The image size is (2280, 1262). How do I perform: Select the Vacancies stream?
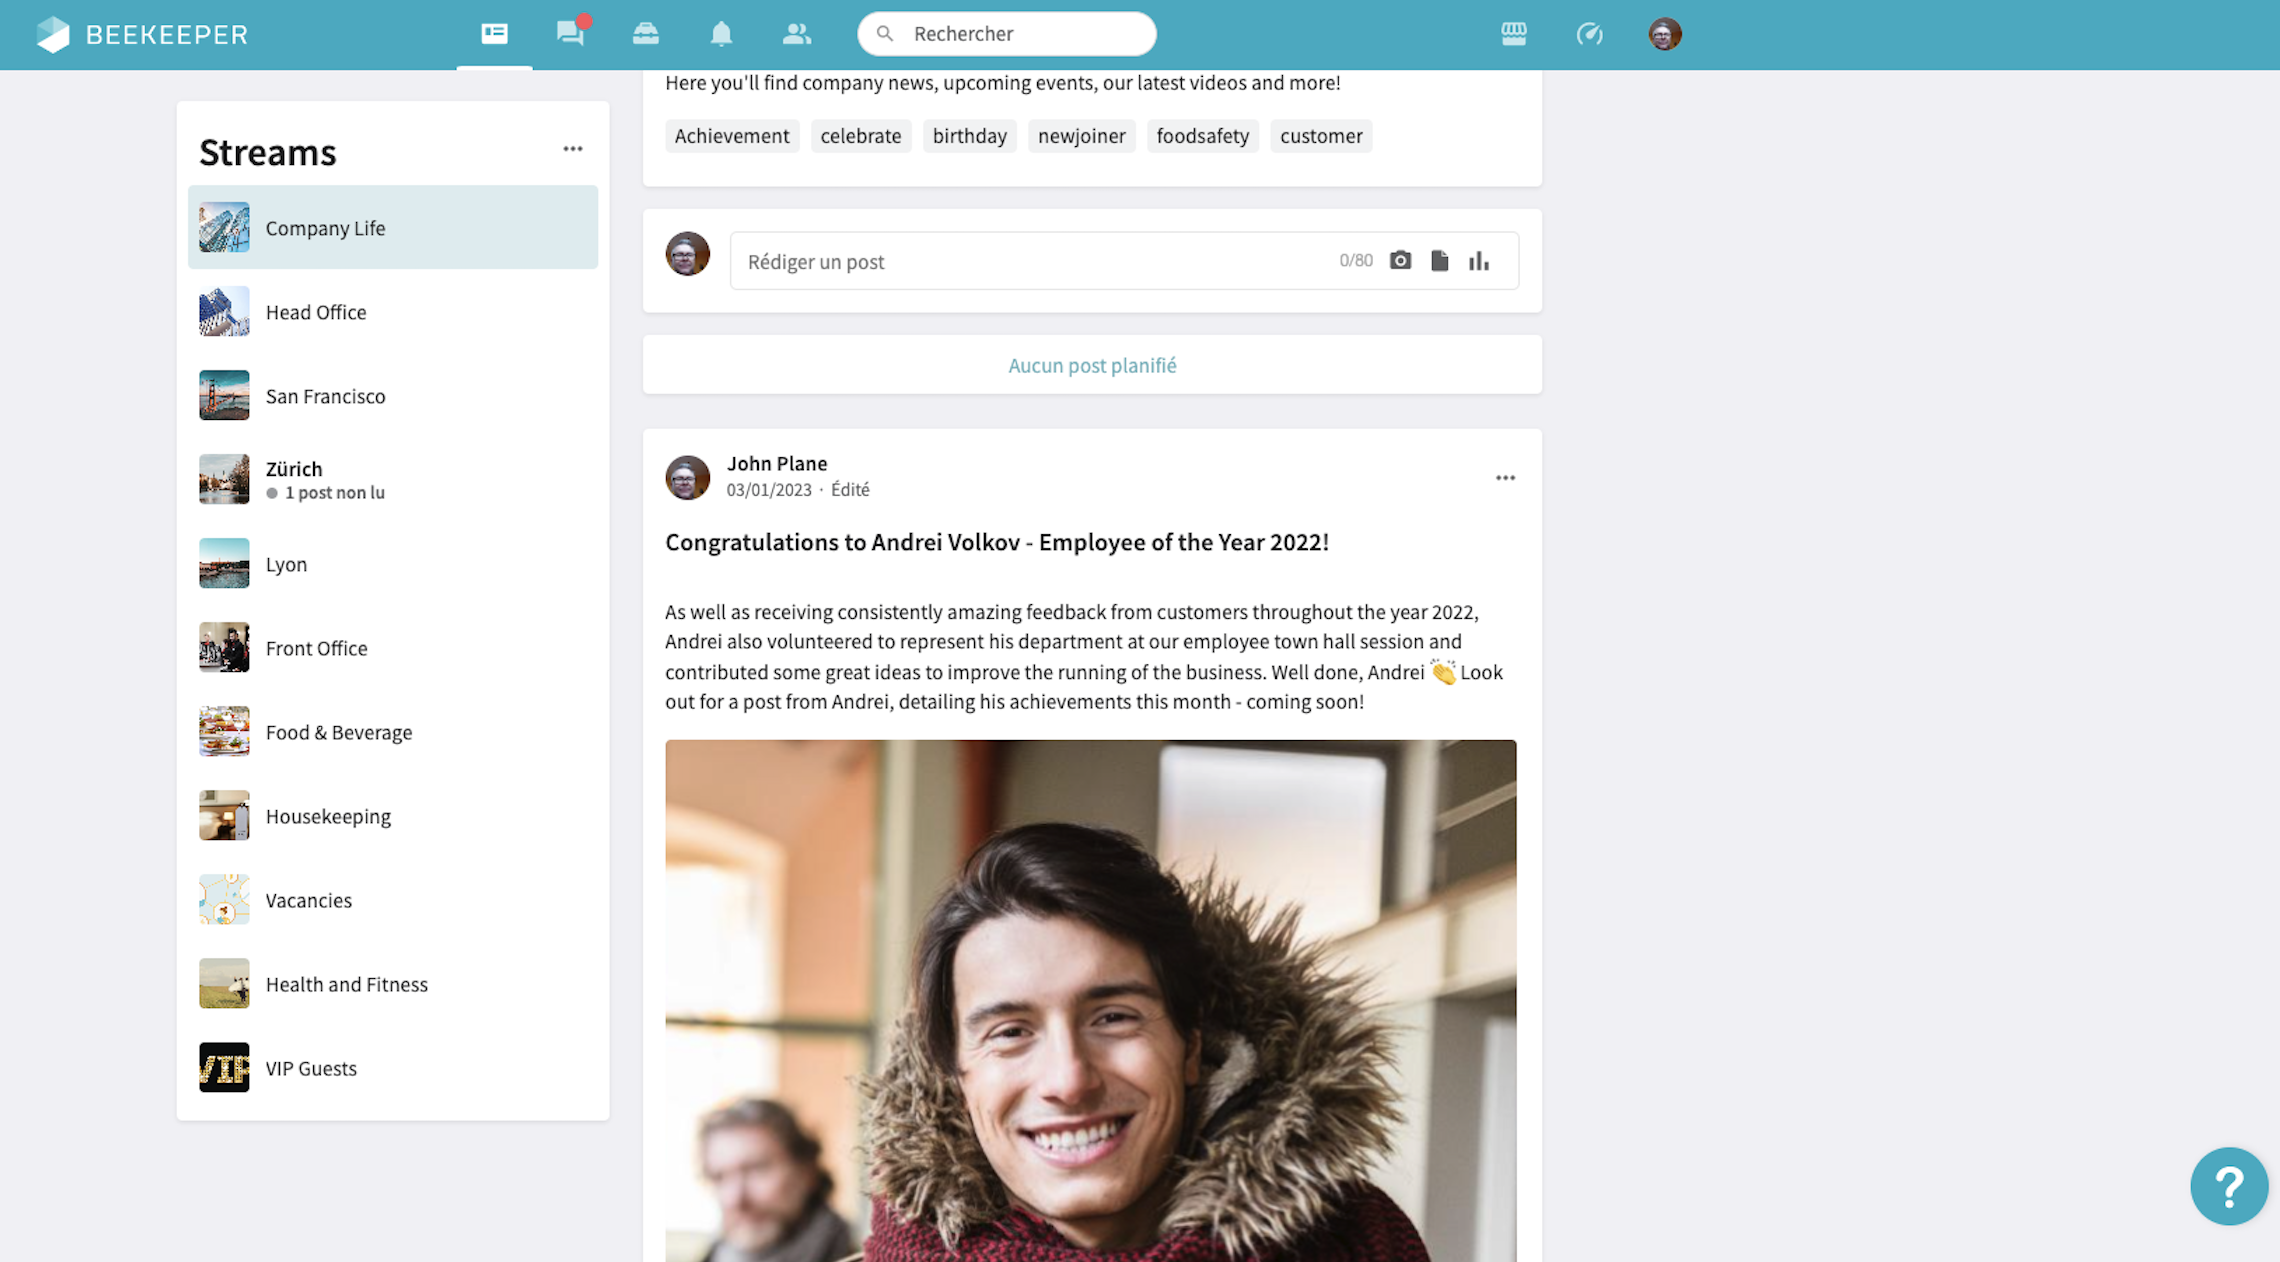[393, 899]
